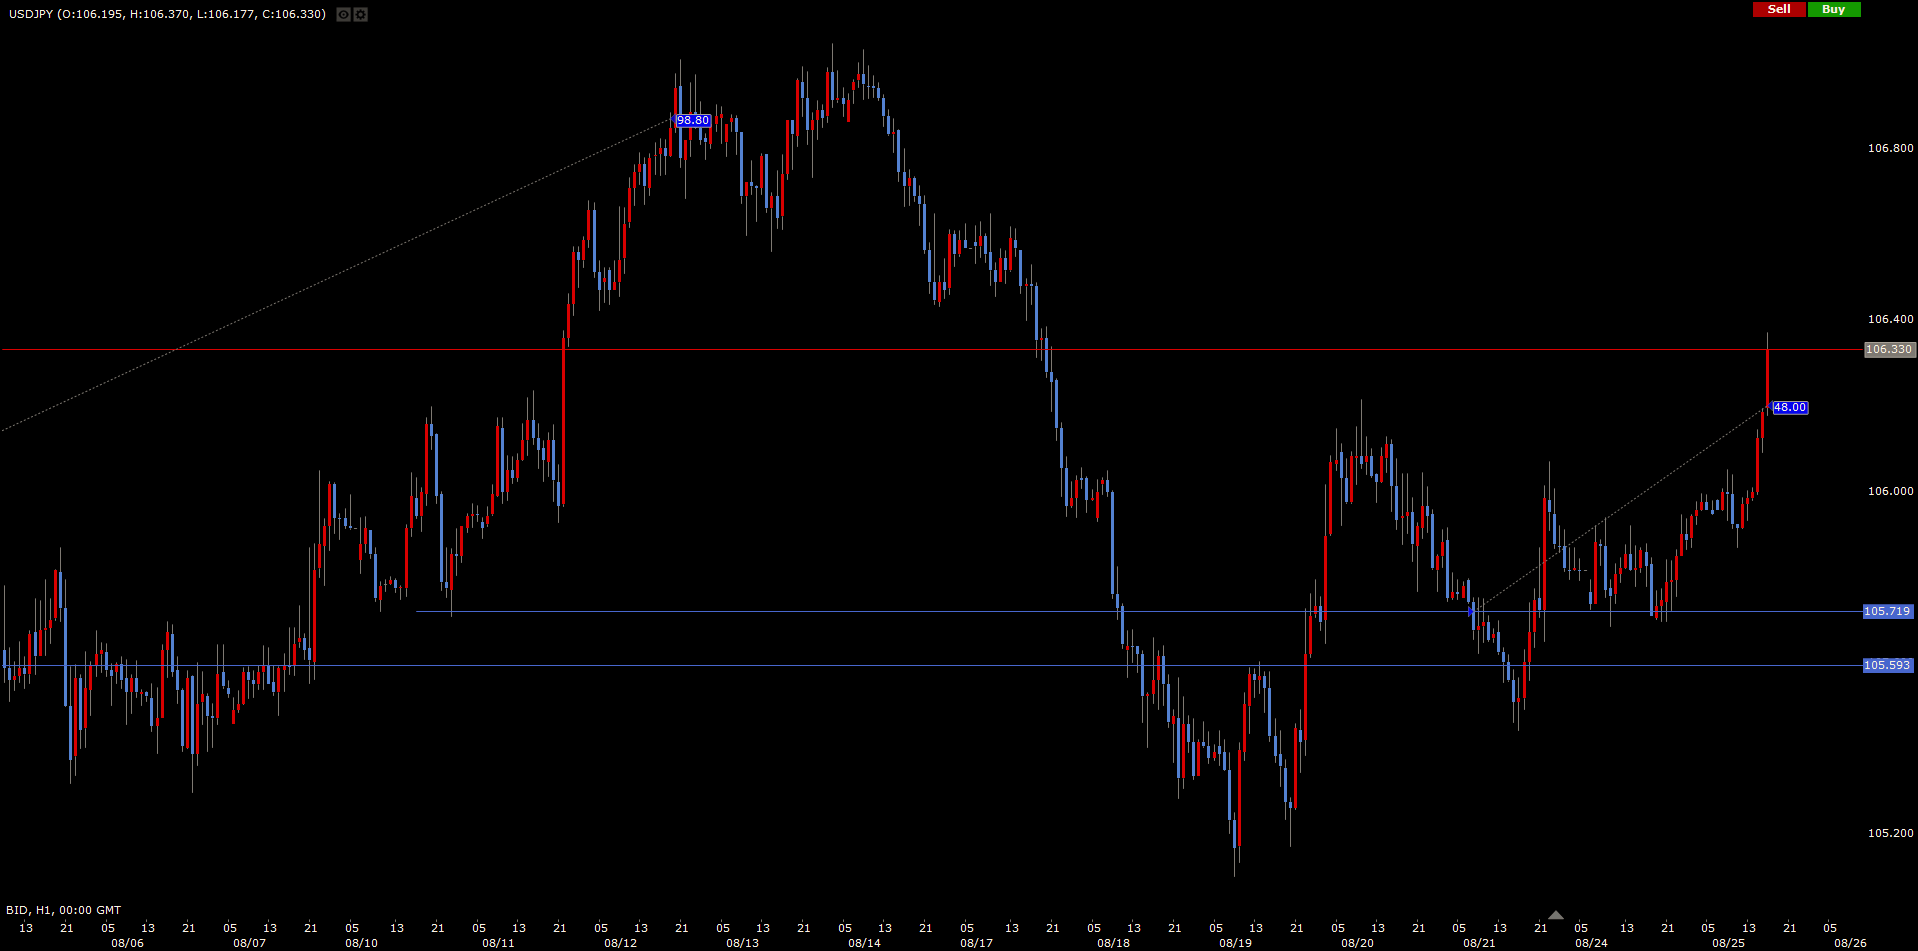This screenshot has width=1918, height=951.
Task: Select the 105.719 horizontal line label
Action: [x=1887, y=611]
